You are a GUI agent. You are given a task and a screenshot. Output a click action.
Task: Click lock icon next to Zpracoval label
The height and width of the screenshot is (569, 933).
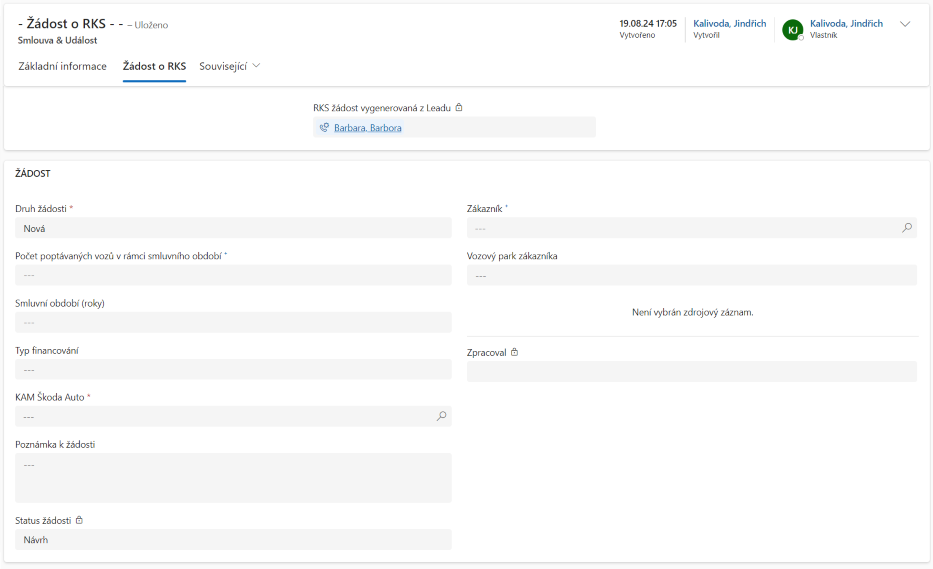(514, 352)
